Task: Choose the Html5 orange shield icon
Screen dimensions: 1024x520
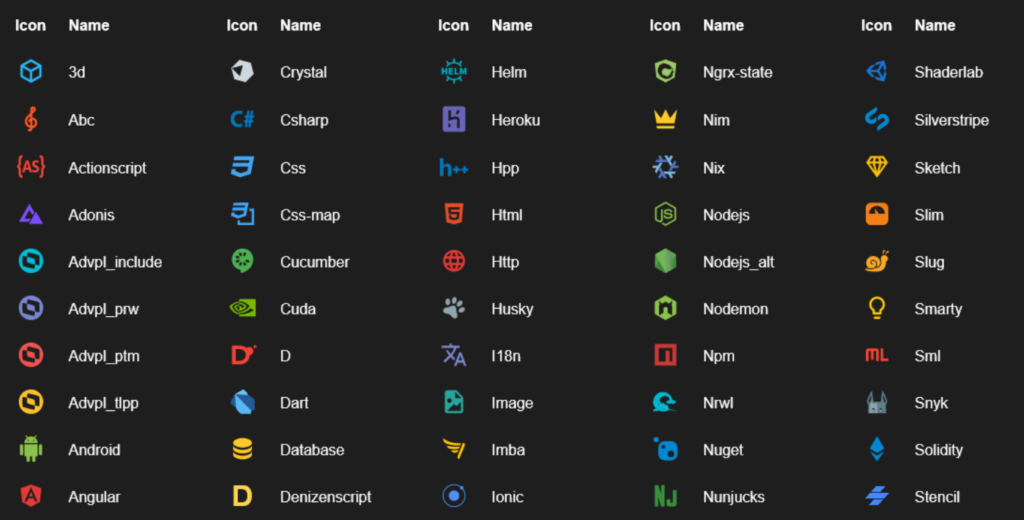Action: click(454, 214)
